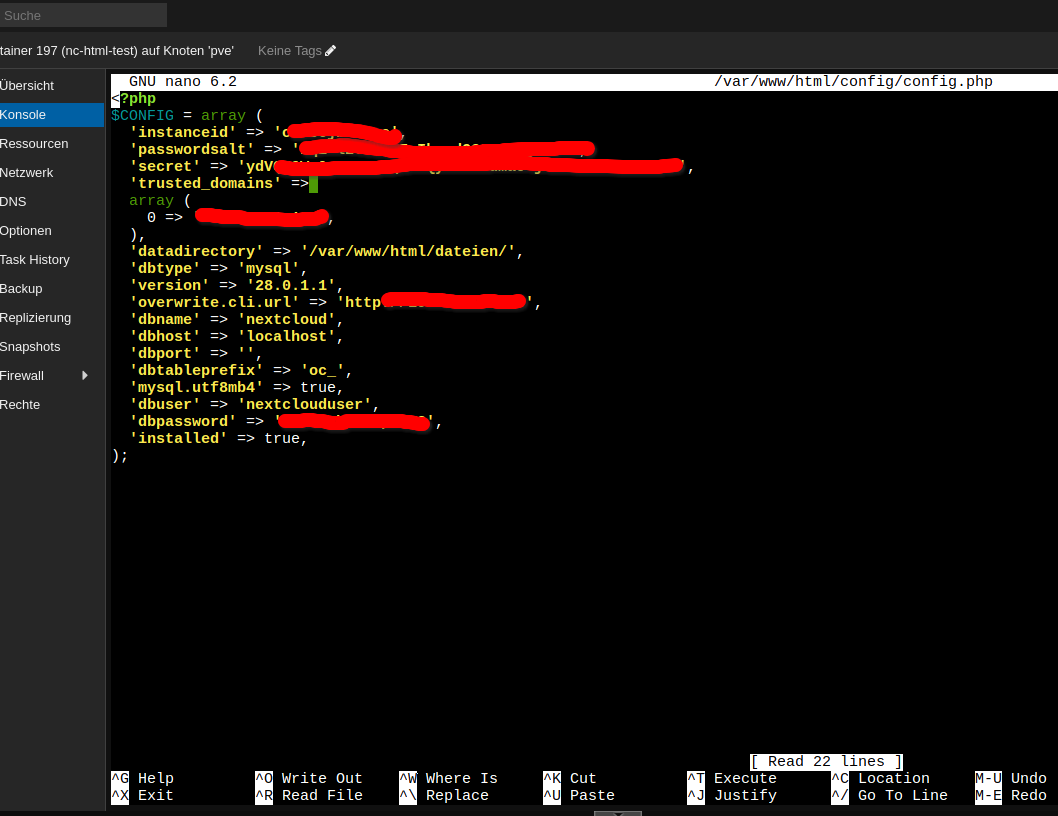Click the Suche search field
The image size is (1058, 816).
83,15
